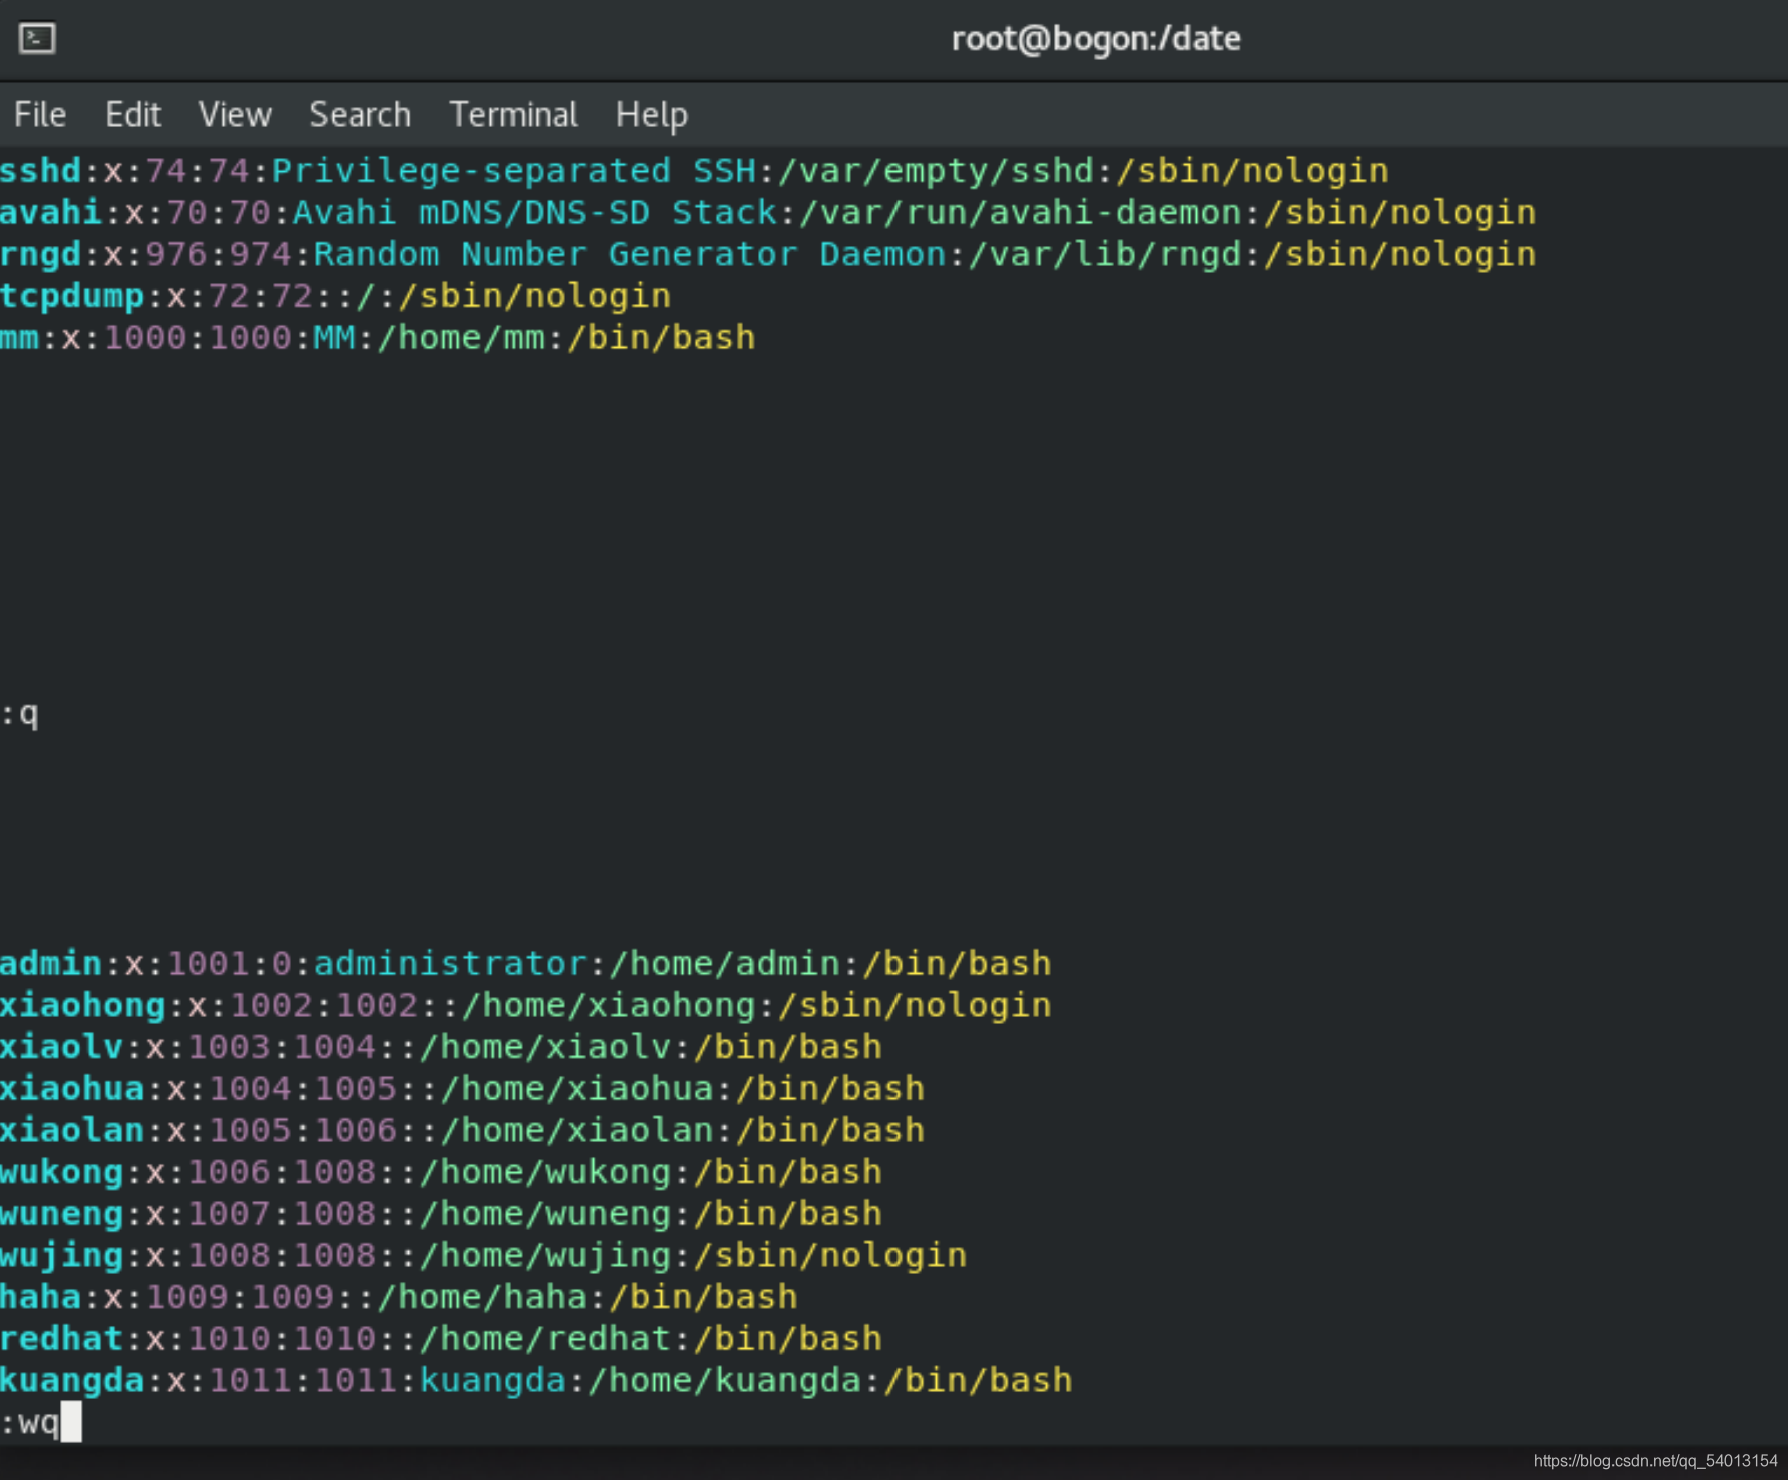Image resolution: width=1788 pixels, height=1480 pixels.
Task: Click the mm user /home/mm line
Action: point(378,338)
